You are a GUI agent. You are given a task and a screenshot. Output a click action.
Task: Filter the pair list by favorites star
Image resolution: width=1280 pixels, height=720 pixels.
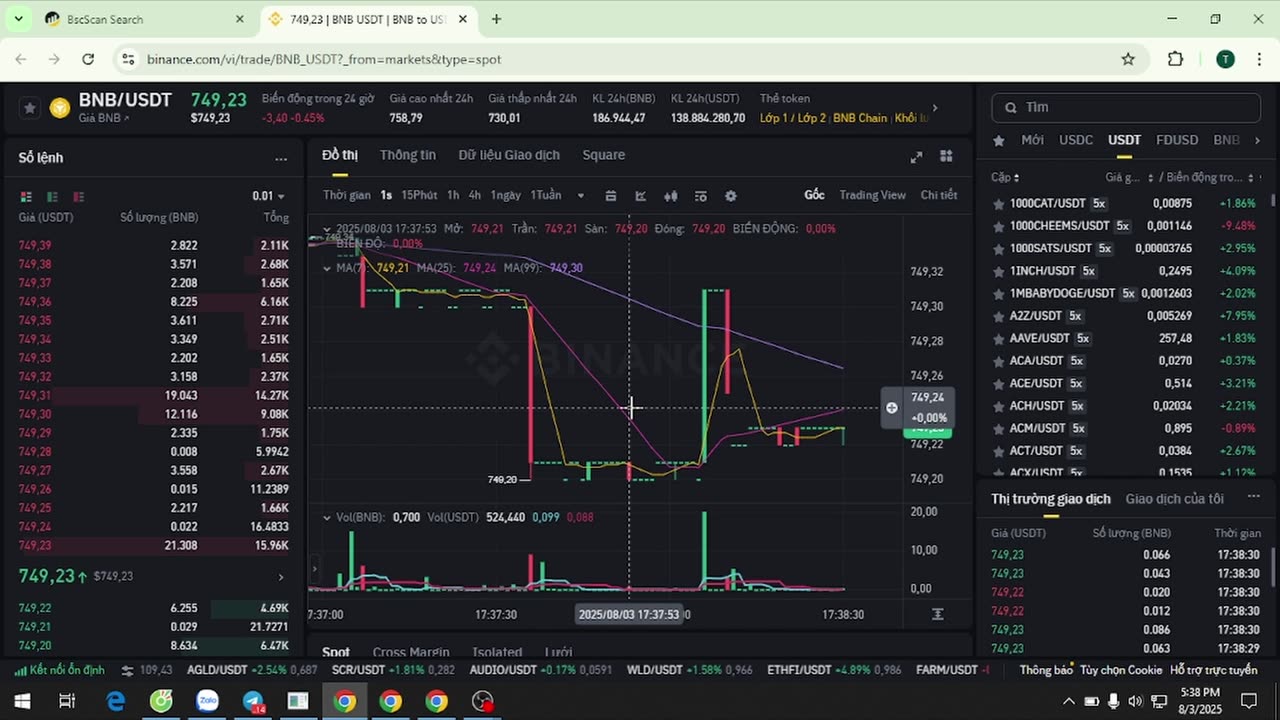(998, 140)
